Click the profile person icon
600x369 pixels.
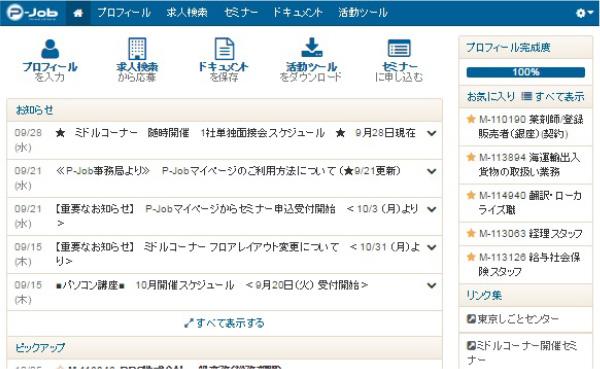[50, 49]
